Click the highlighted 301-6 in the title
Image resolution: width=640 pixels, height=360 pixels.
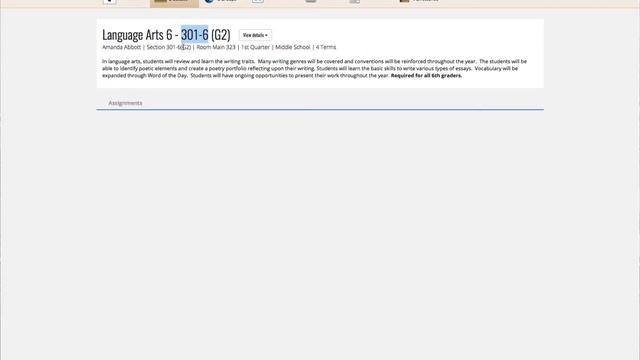[195, 35]
